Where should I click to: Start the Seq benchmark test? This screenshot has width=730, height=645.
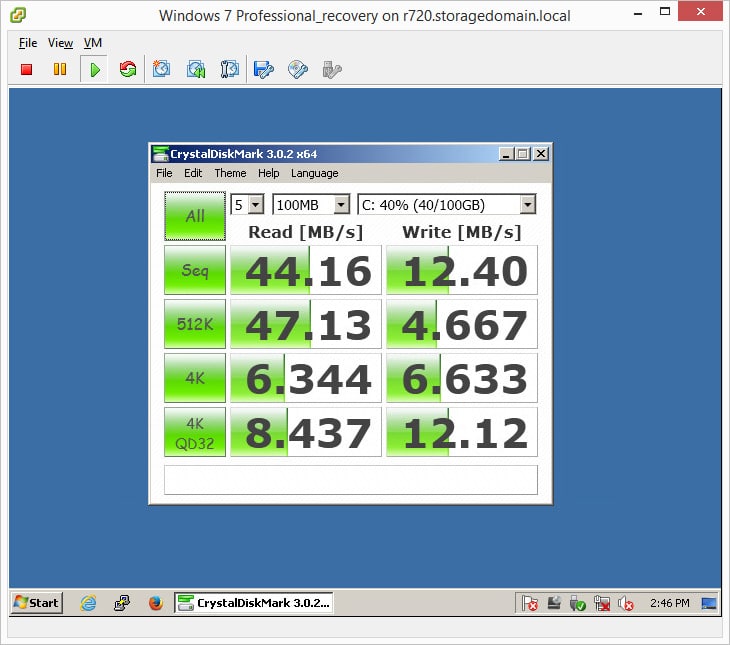195,270
